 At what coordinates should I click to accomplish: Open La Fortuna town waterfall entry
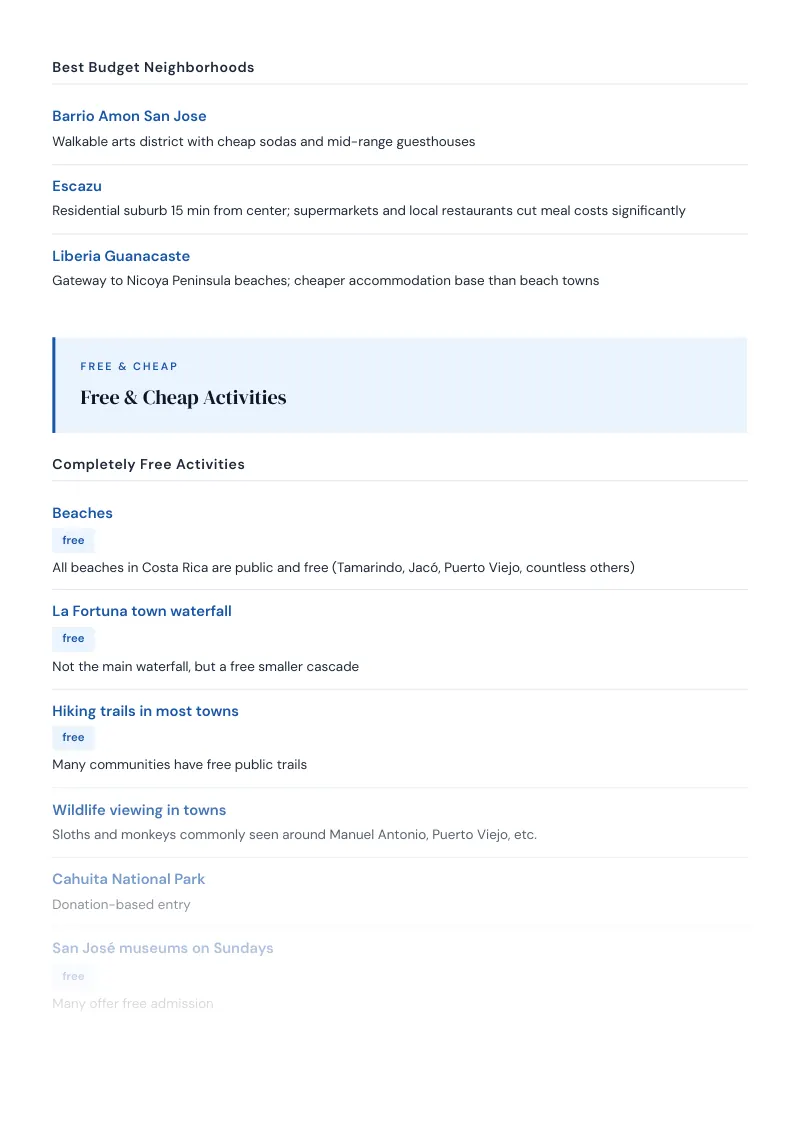[142, 611]
